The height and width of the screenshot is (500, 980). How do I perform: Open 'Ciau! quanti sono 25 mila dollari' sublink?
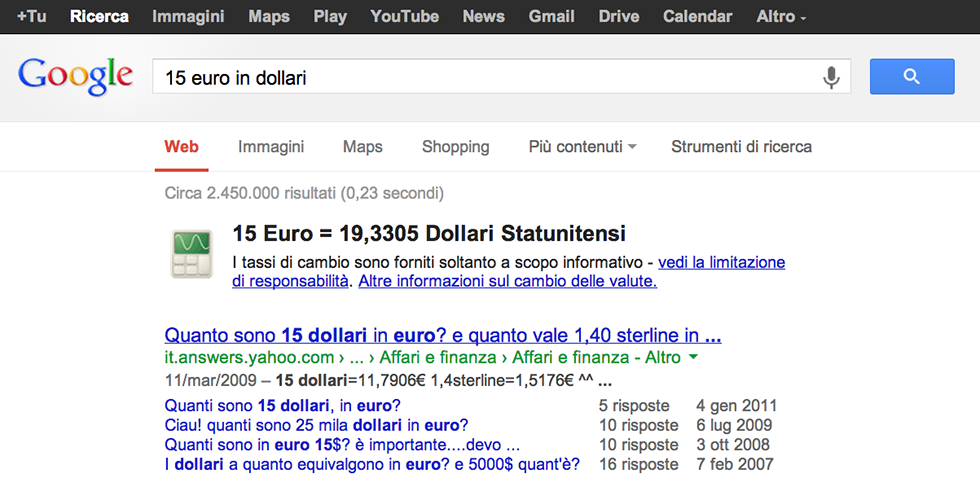(316, 425)
